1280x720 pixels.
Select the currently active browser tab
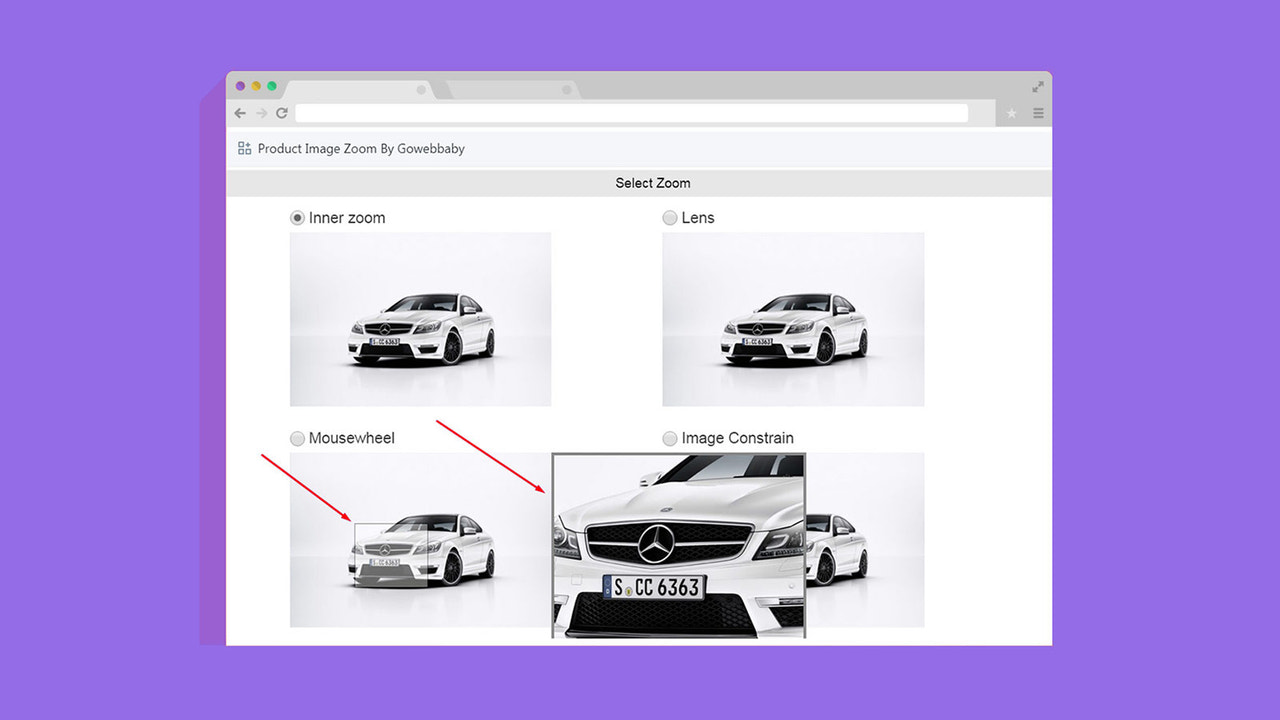click(x=360, y=88)
